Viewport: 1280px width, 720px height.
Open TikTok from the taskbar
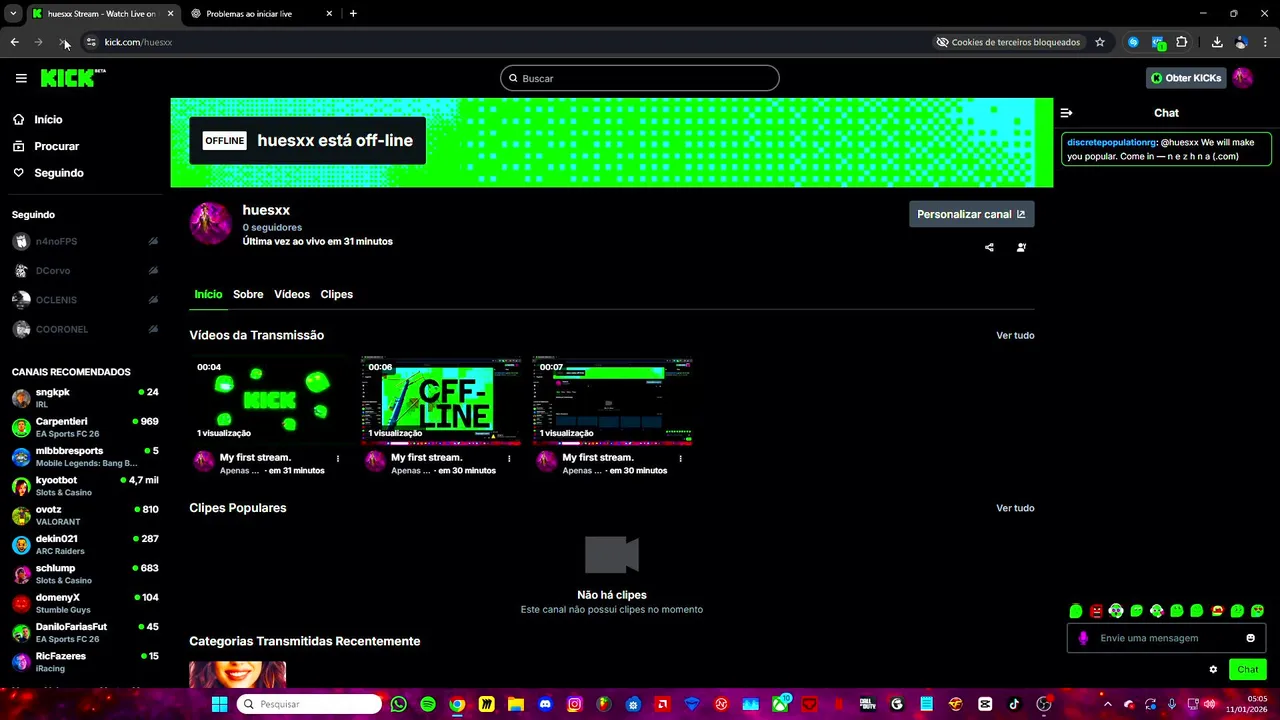click(x=1014, y=704)
